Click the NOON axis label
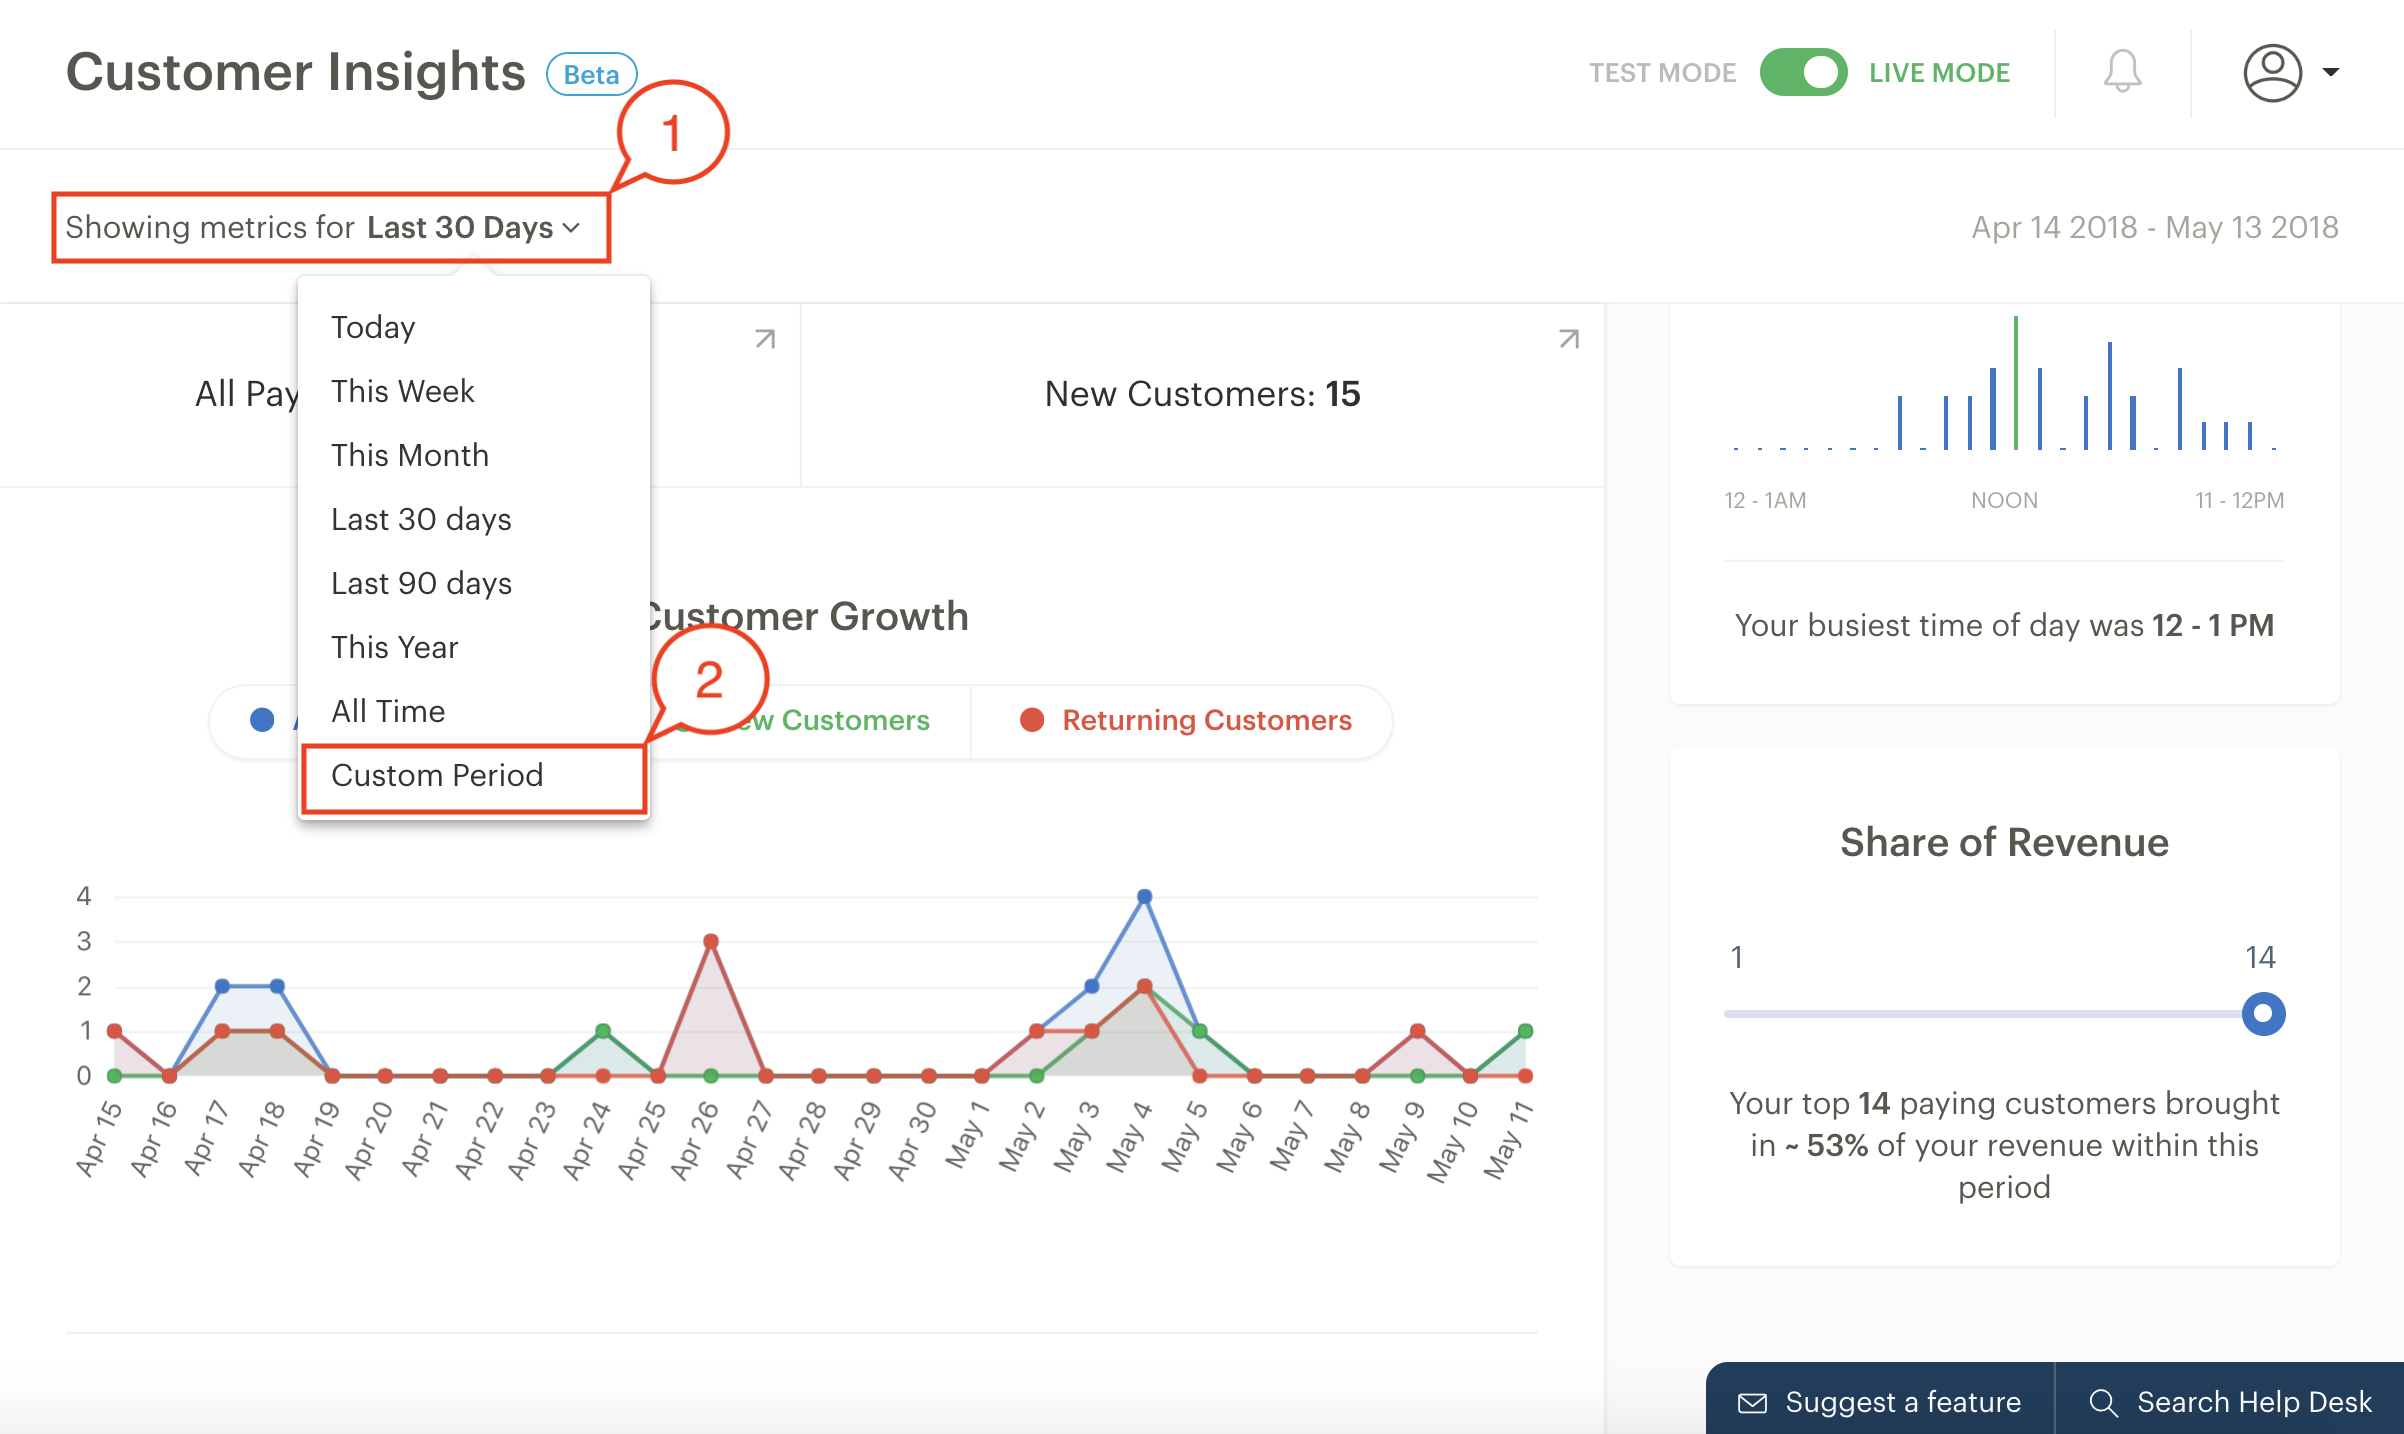2404x1434 pixels. tap(2004, 500)
